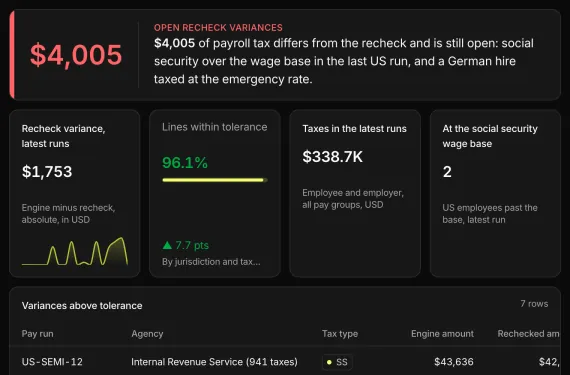
Task: Click the $338.7K taxes value
Action: (x=332, y=157)
